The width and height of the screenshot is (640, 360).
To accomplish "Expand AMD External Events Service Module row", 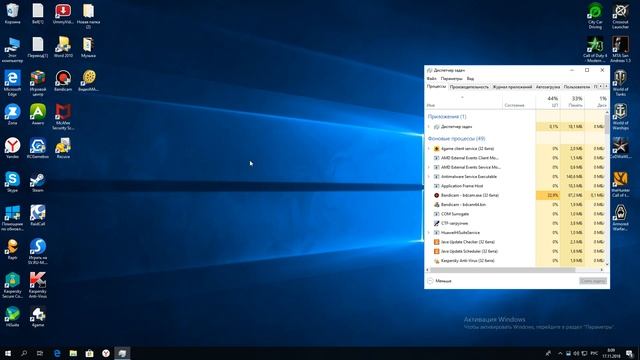I will (x=429, y=167).
